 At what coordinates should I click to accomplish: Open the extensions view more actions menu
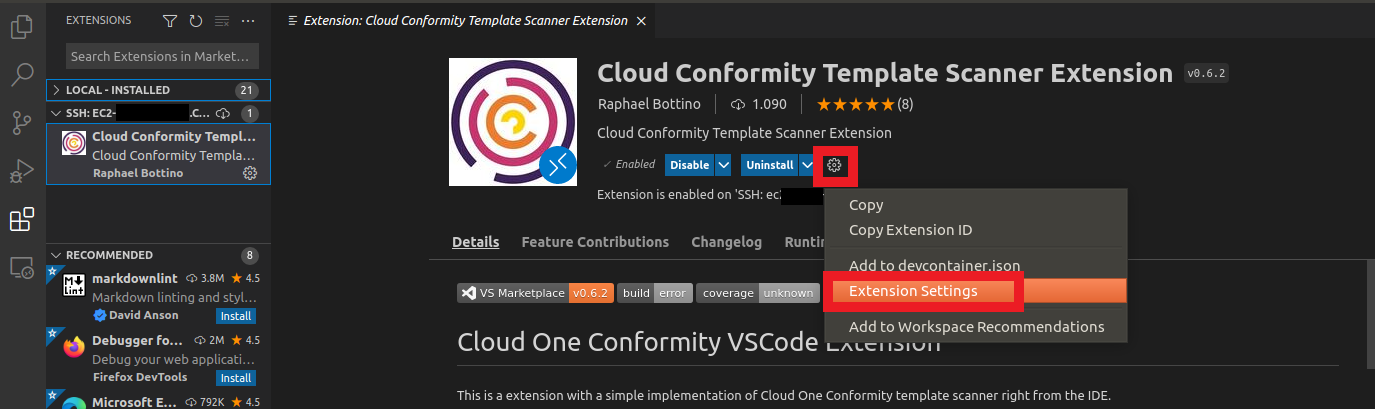[x=248, y=20]
